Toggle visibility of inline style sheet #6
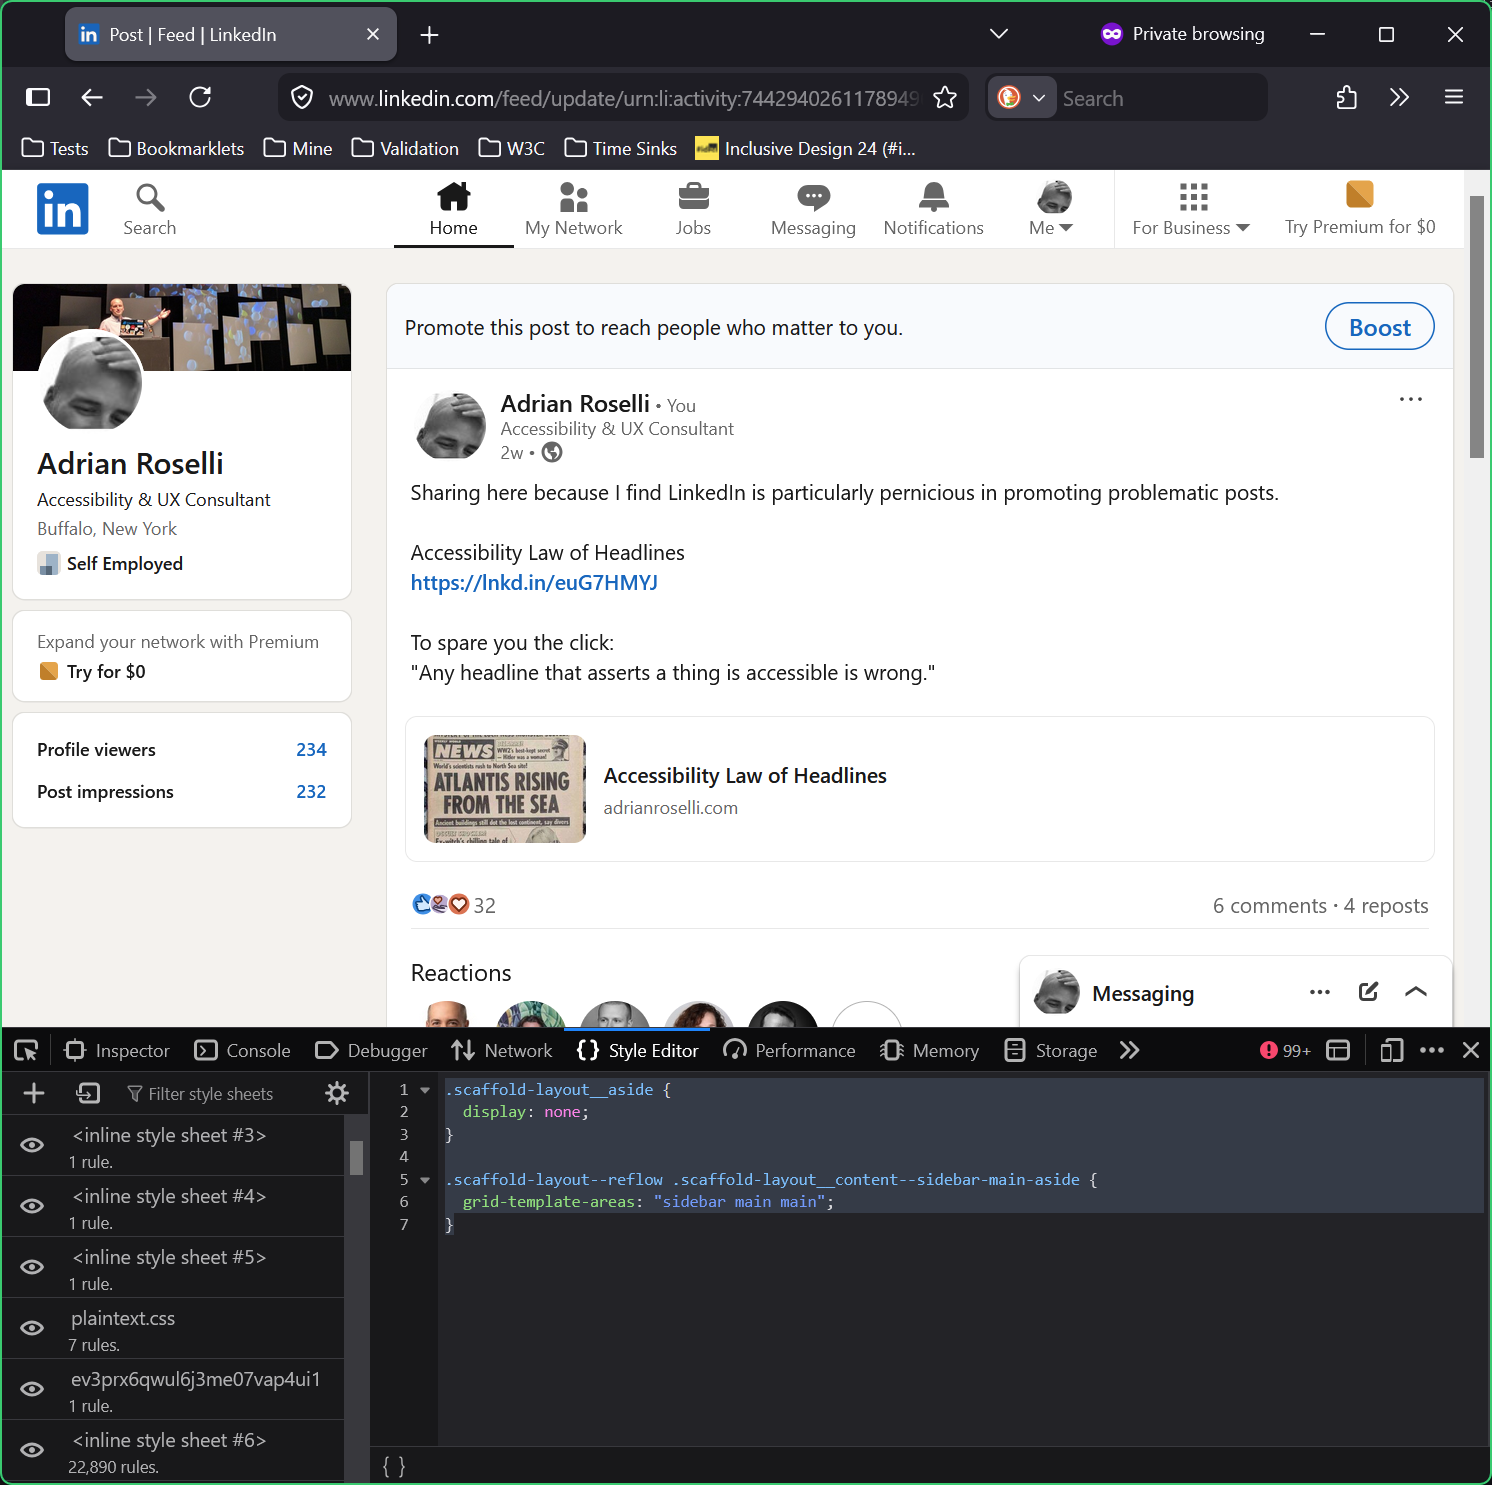This screenshot has width=1492, height=1485. pos(32,1450)
